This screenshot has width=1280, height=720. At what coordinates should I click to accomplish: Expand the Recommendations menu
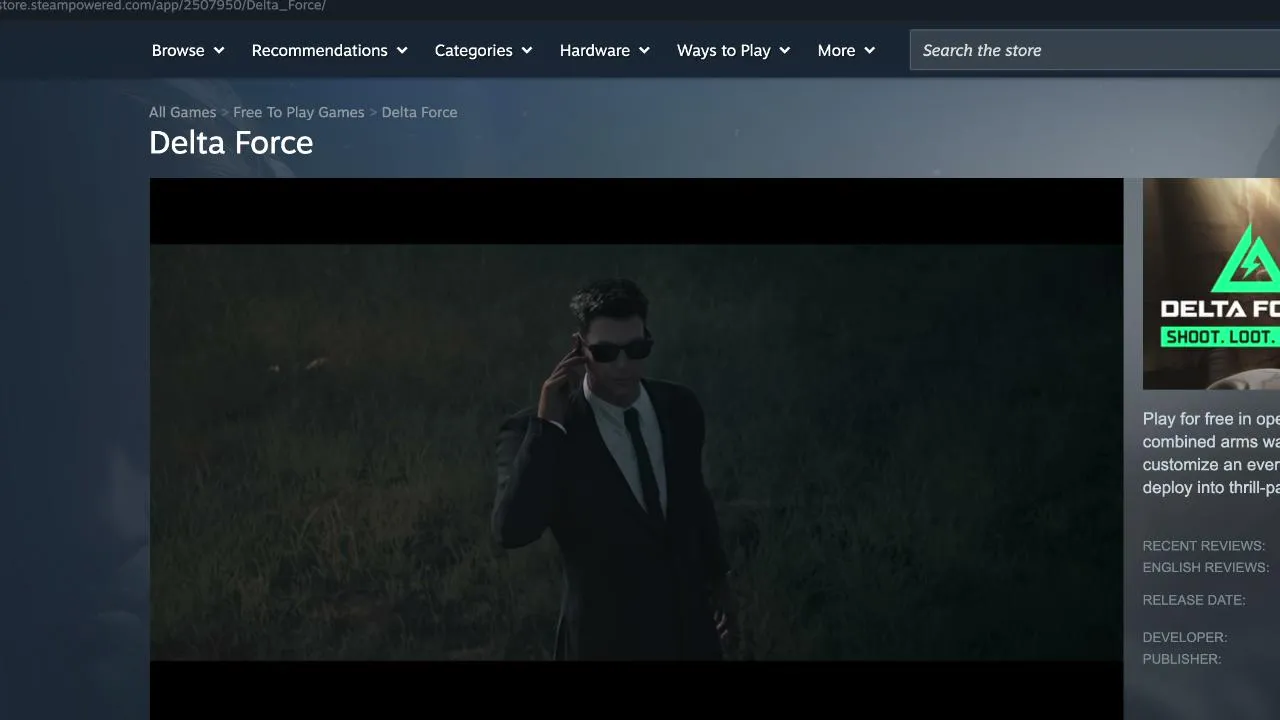(330, 50)
